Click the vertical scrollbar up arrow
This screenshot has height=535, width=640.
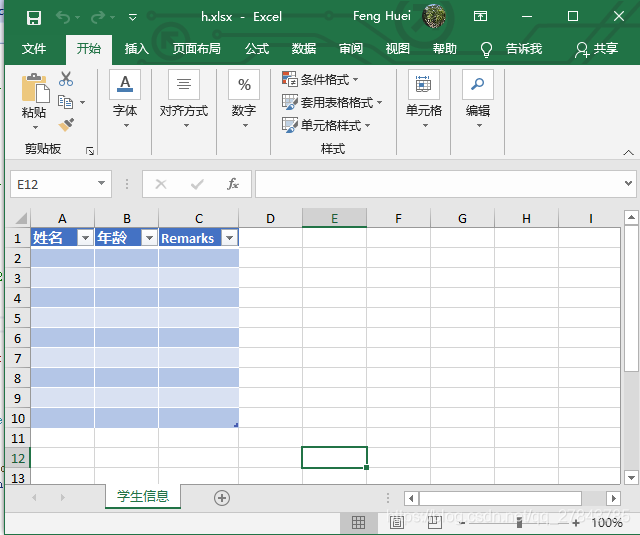pyautogui.click(x=631, y=218)
